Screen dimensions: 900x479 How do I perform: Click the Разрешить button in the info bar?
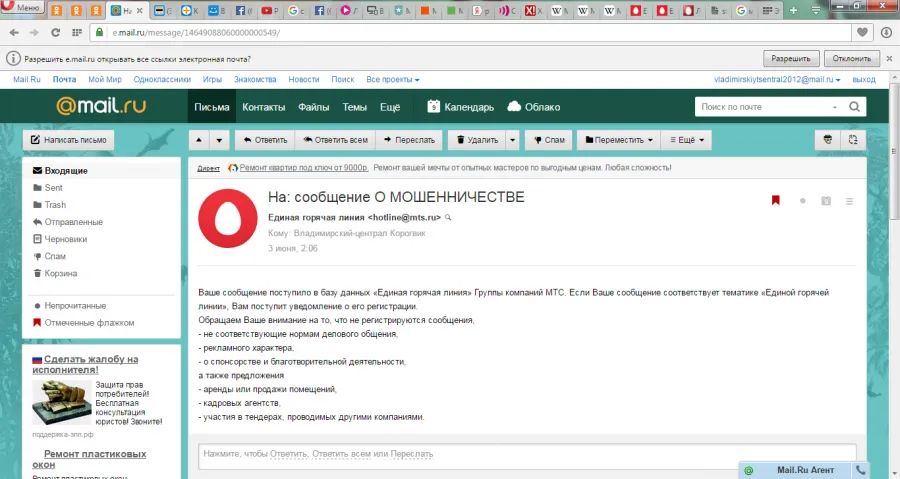(x=790, y=59)
